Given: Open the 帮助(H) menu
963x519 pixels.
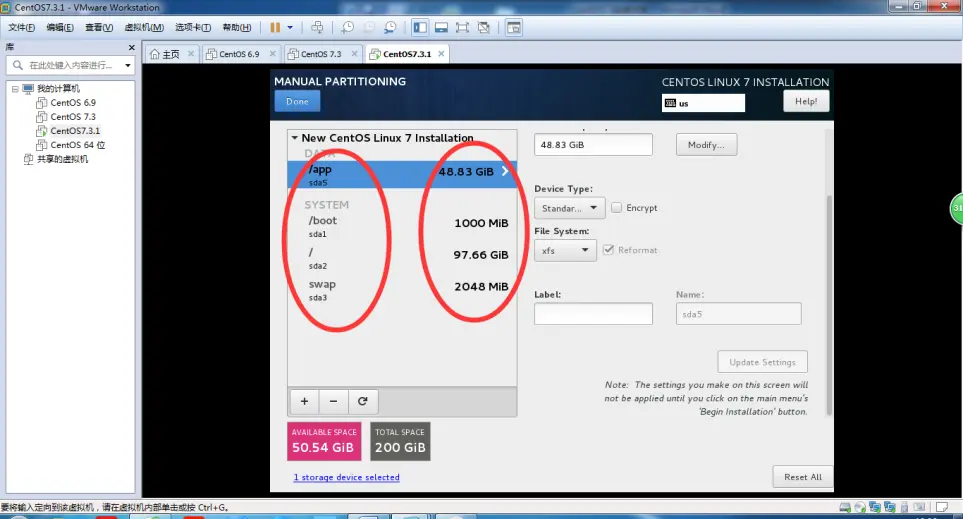Looking at the screenshot, I should (236, 28).
